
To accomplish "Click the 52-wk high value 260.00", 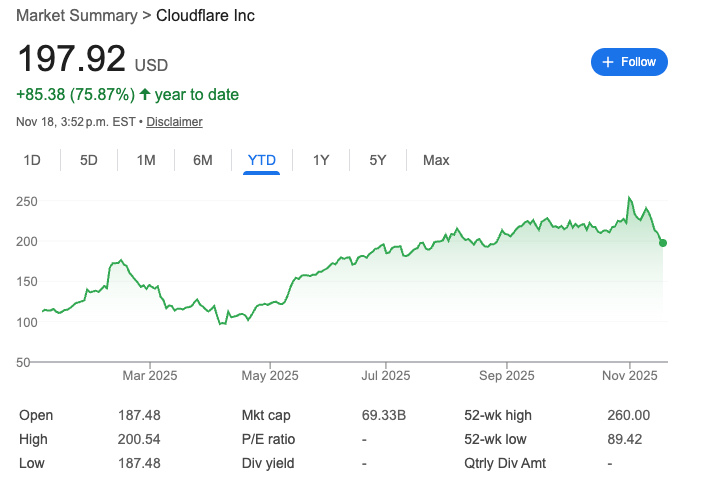I will click(x=628, y=415).
